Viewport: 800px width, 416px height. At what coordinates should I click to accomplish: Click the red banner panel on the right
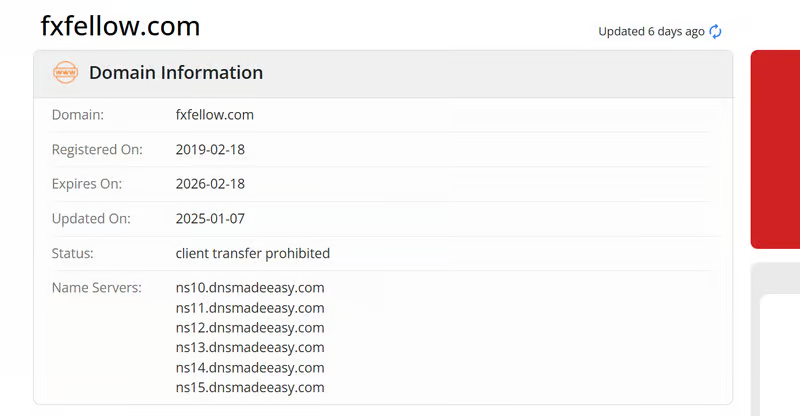776,148
